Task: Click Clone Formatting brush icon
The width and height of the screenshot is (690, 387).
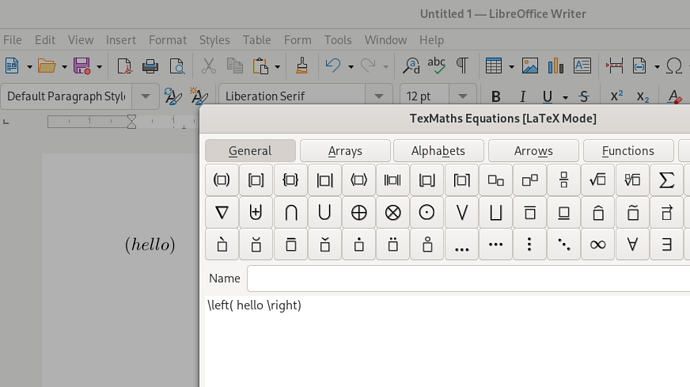Action: pos(302,66)
